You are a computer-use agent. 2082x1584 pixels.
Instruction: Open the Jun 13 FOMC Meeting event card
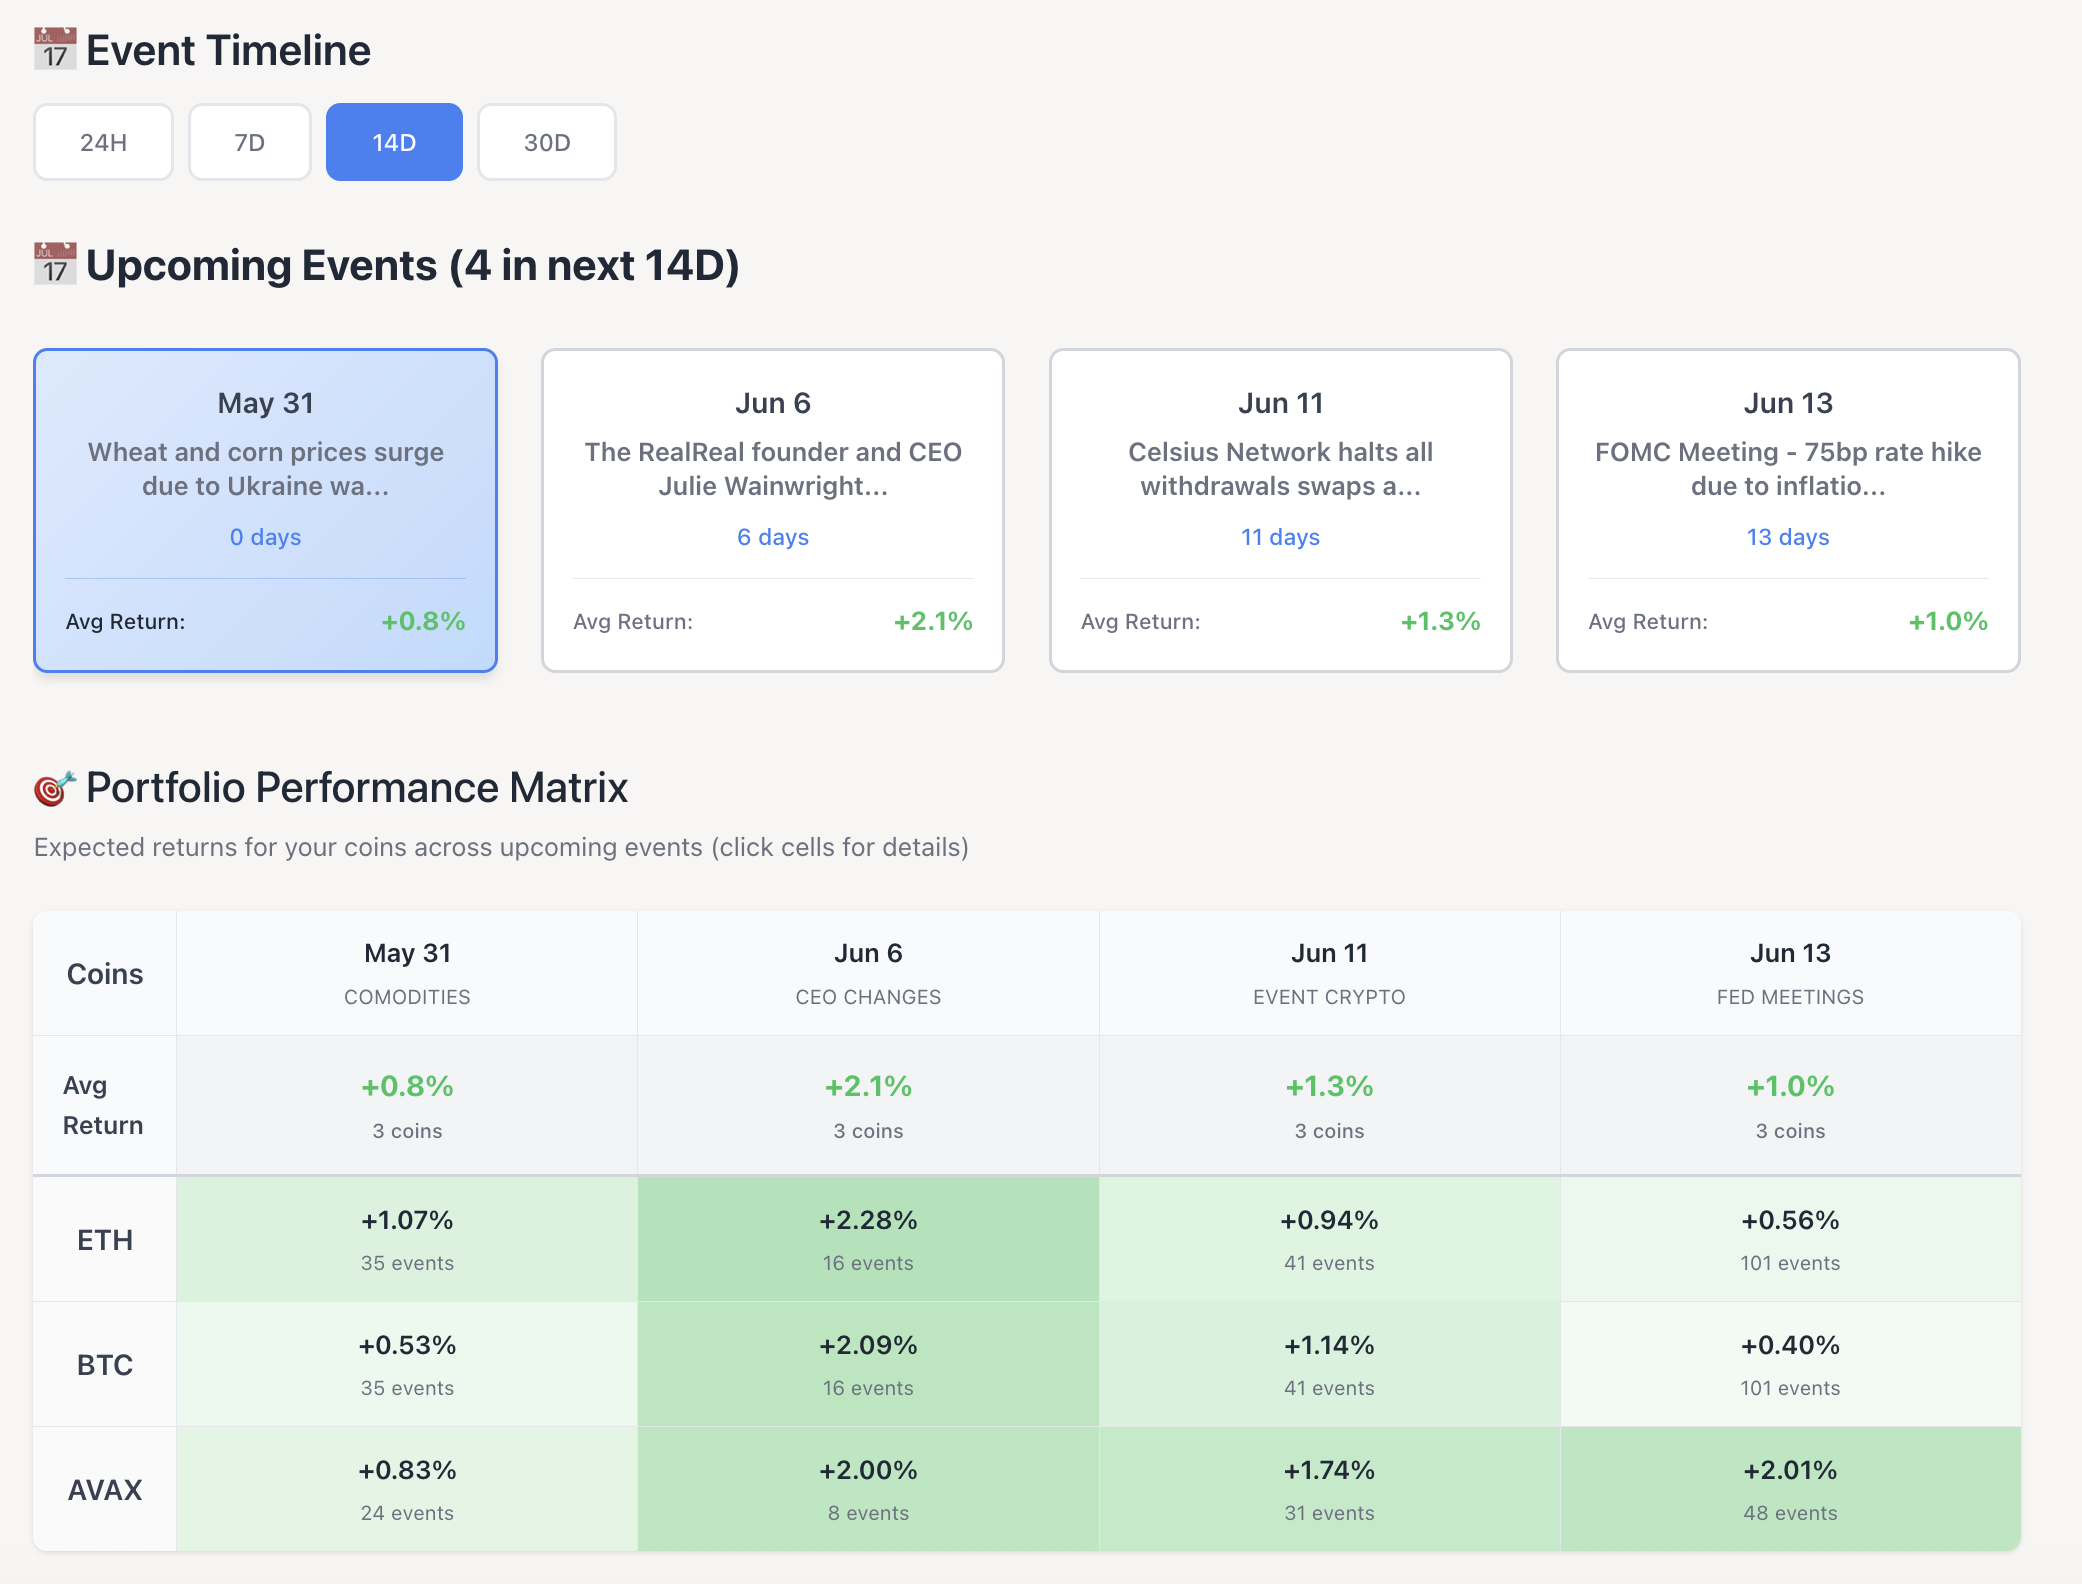coord(1788,509)
